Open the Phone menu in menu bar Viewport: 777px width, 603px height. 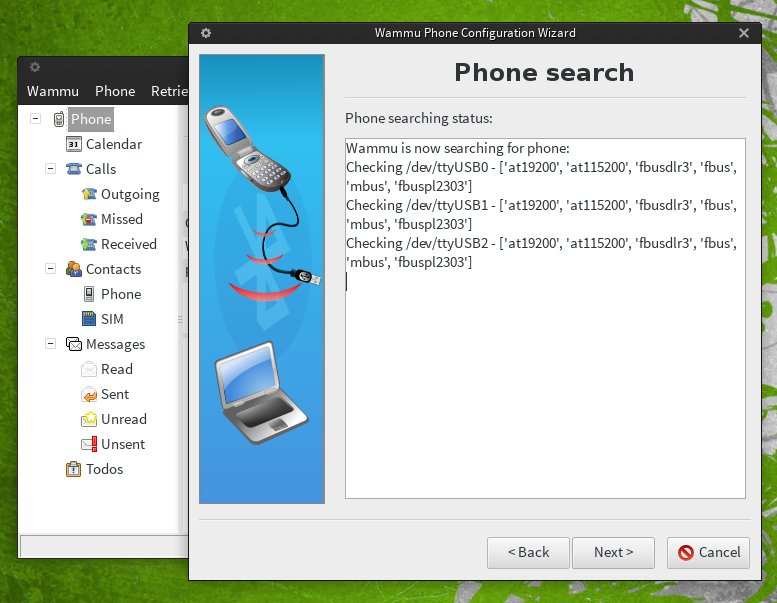coord(115,91)
